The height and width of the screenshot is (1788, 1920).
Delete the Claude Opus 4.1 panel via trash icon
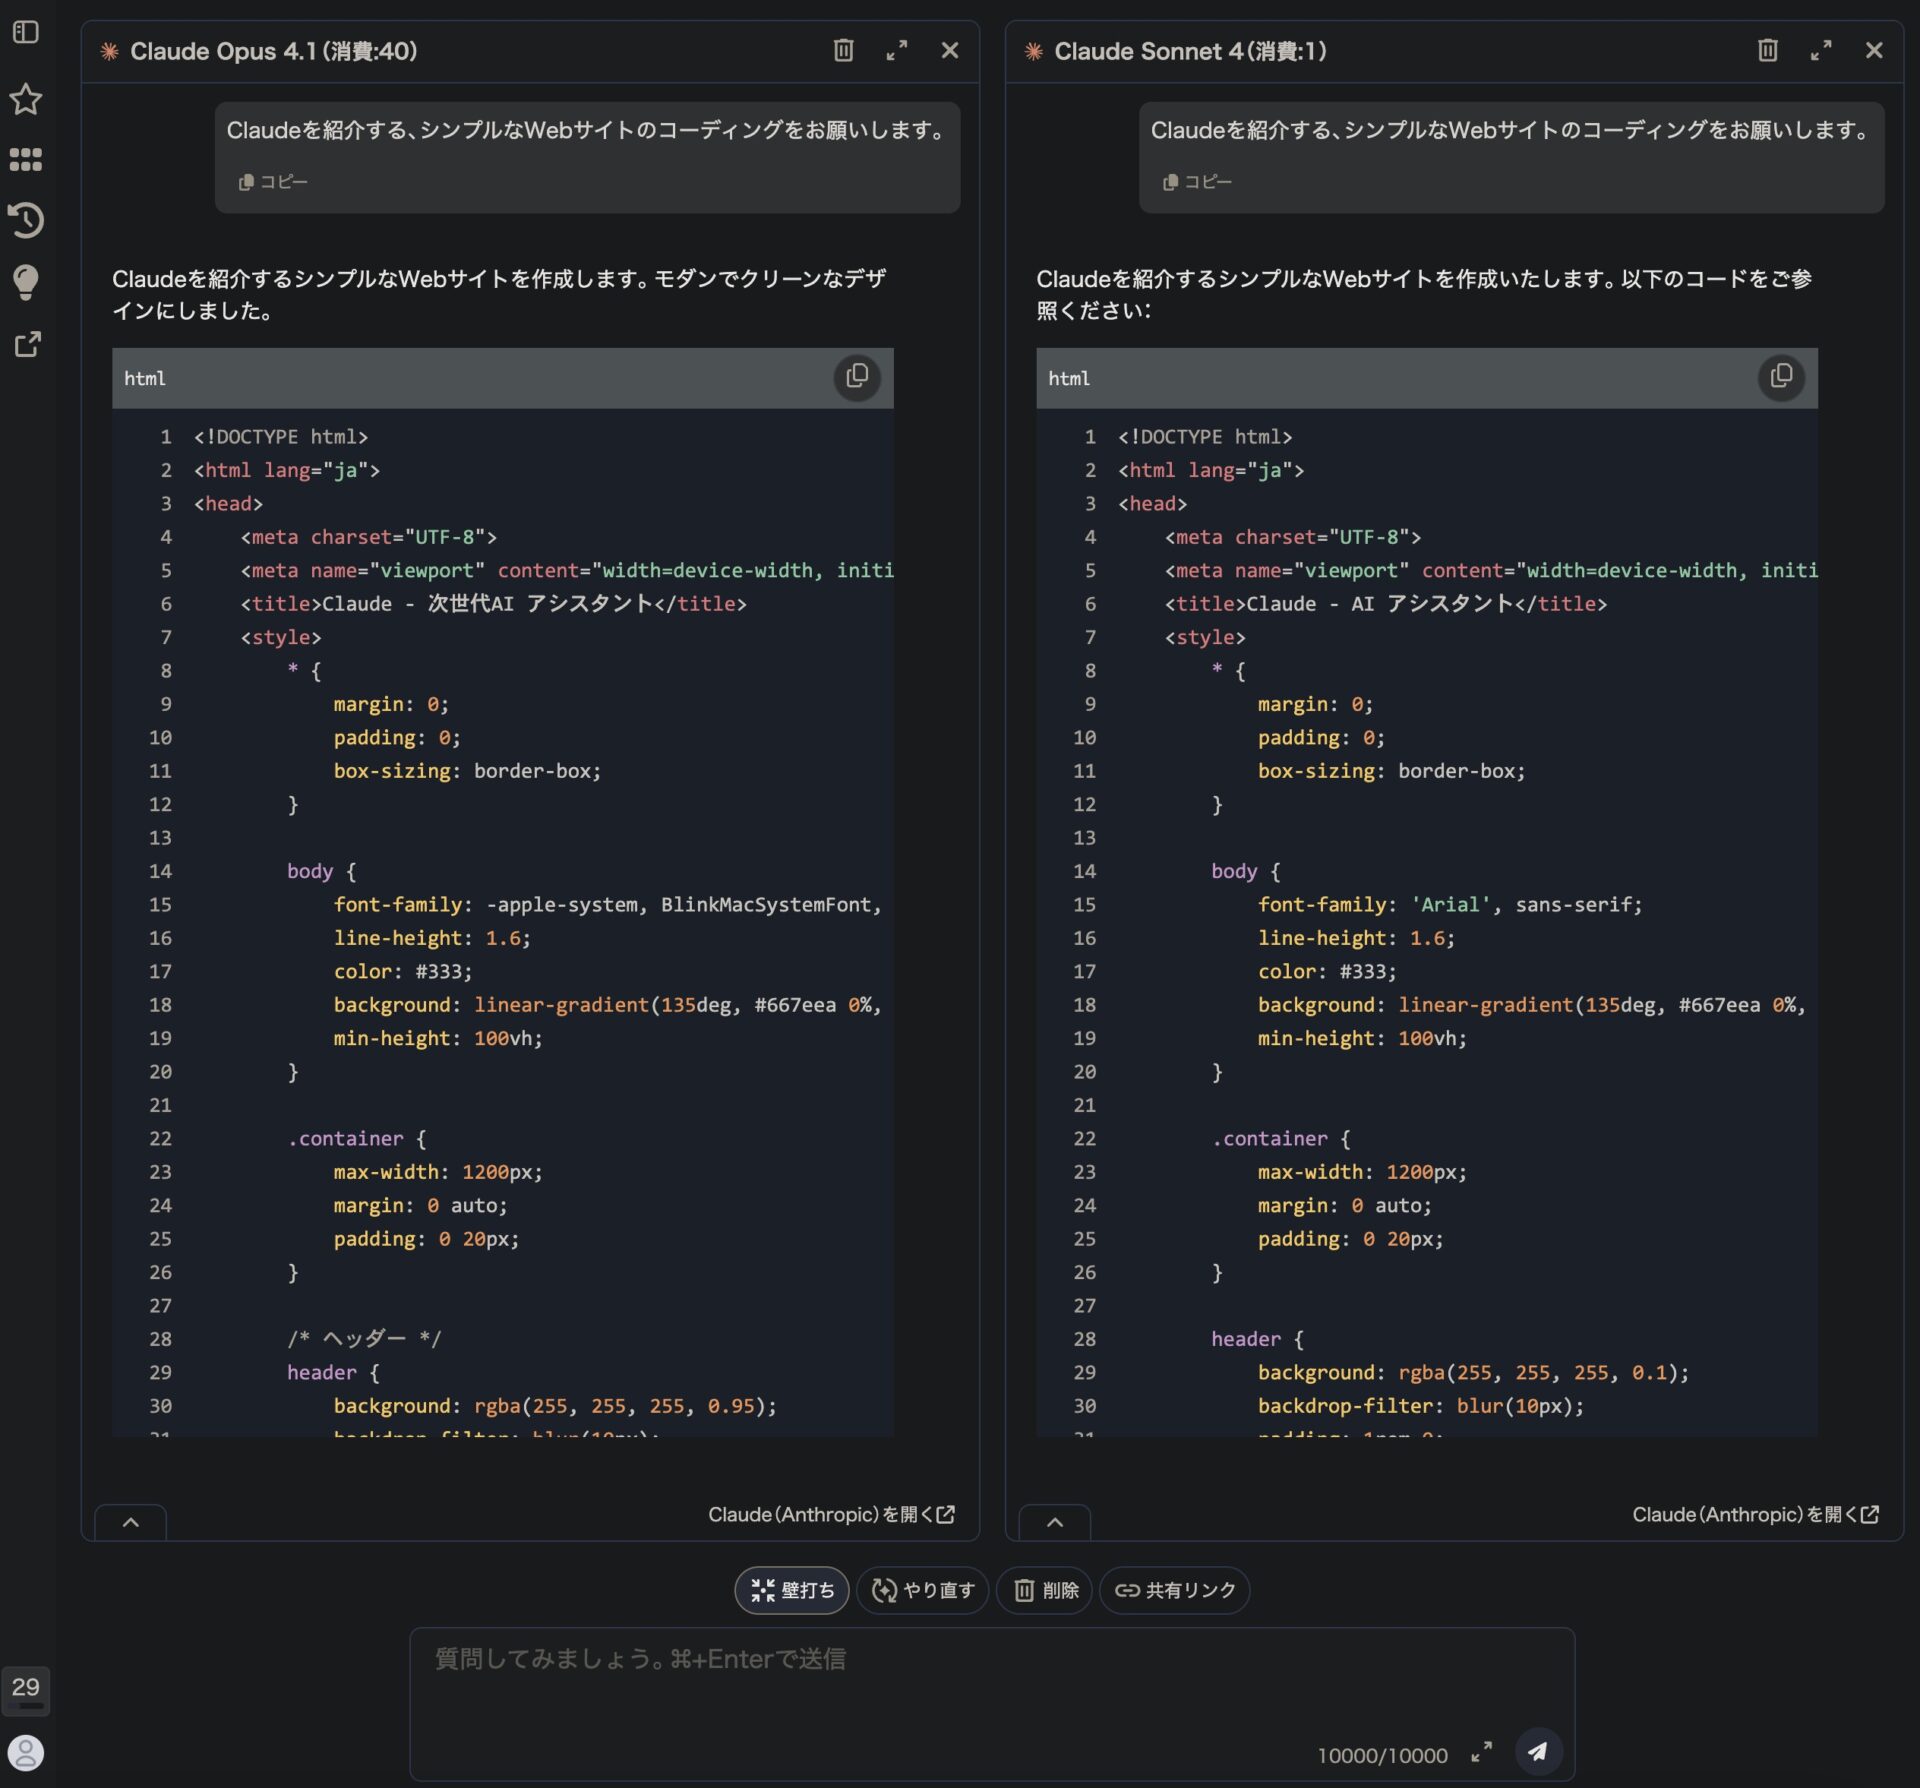coord(844,50)
